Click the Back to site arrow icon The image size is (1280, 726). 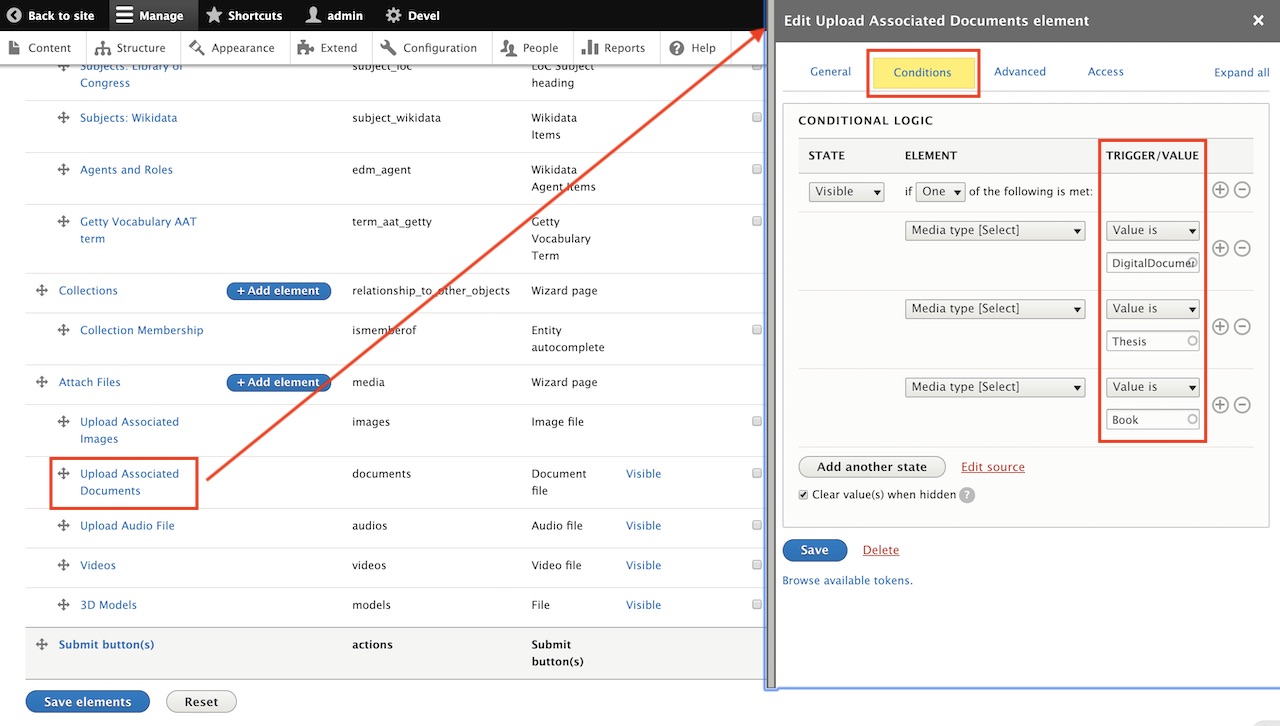(14, 15)
